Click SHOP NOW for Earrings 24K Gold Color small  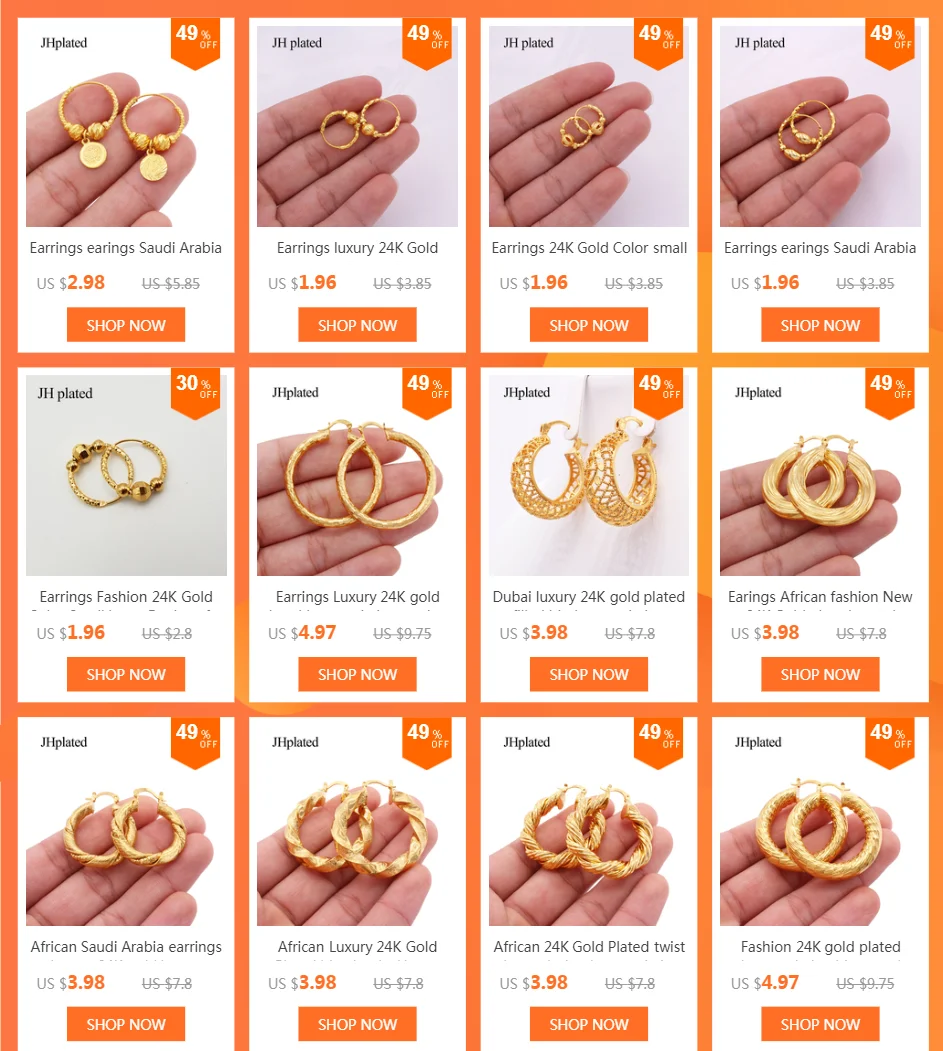588,325
